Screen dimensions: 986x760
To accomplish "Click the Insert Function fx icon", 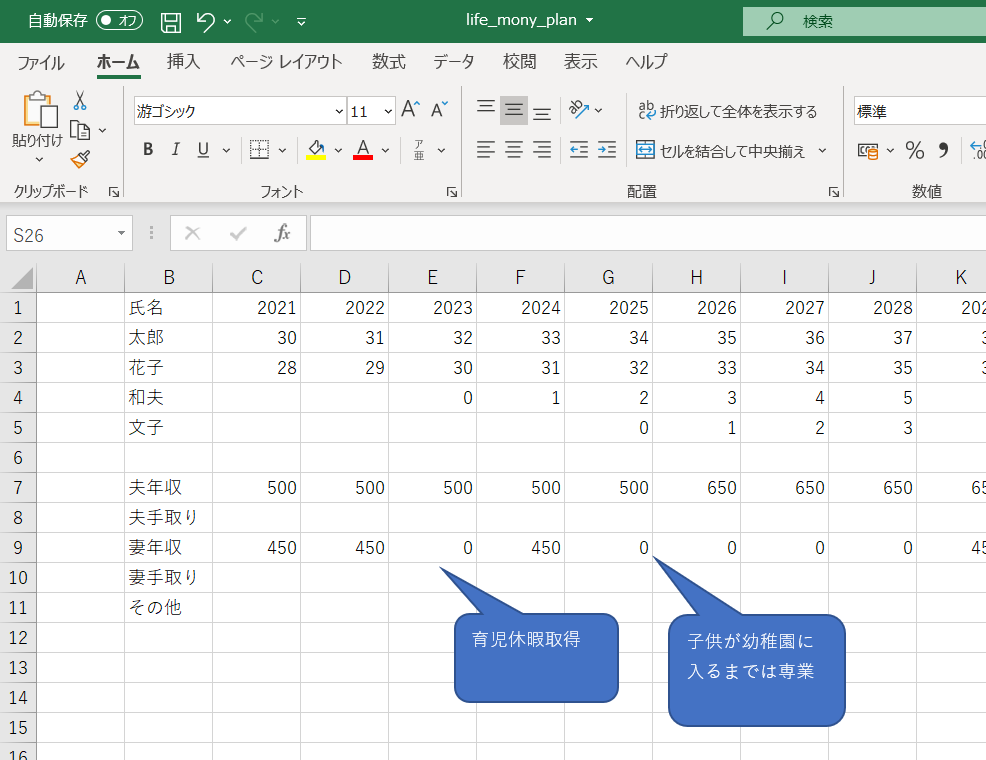I will (282, 233).
